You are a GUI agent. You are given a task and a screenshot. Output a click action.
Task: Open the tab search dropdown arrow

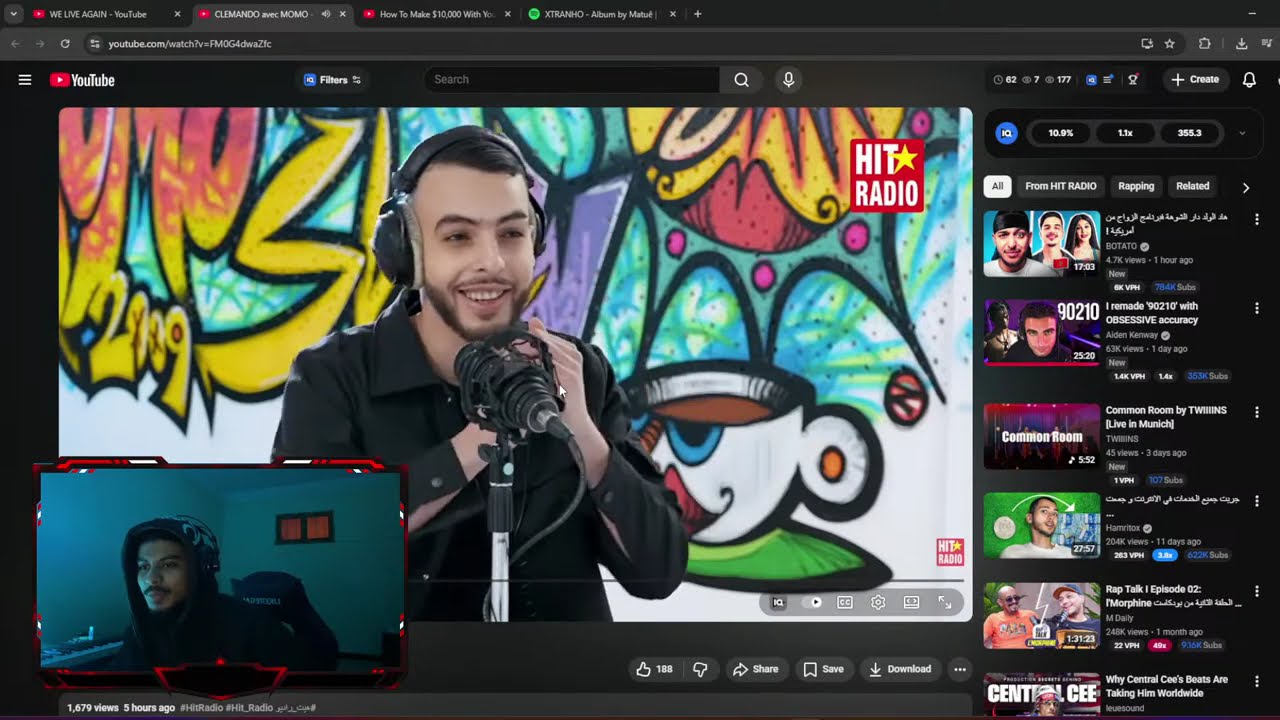pyautogui.click(x=13, y=14)
